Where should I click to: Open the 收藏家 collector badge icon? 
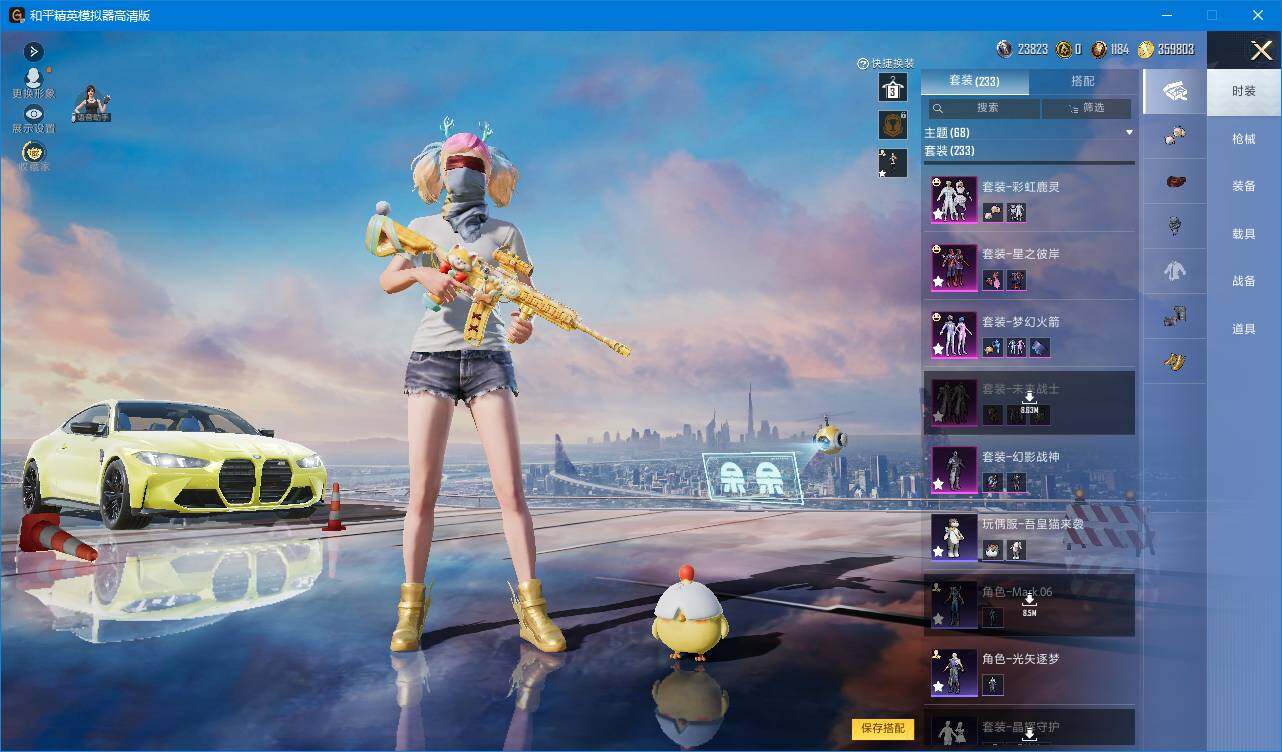33,152
